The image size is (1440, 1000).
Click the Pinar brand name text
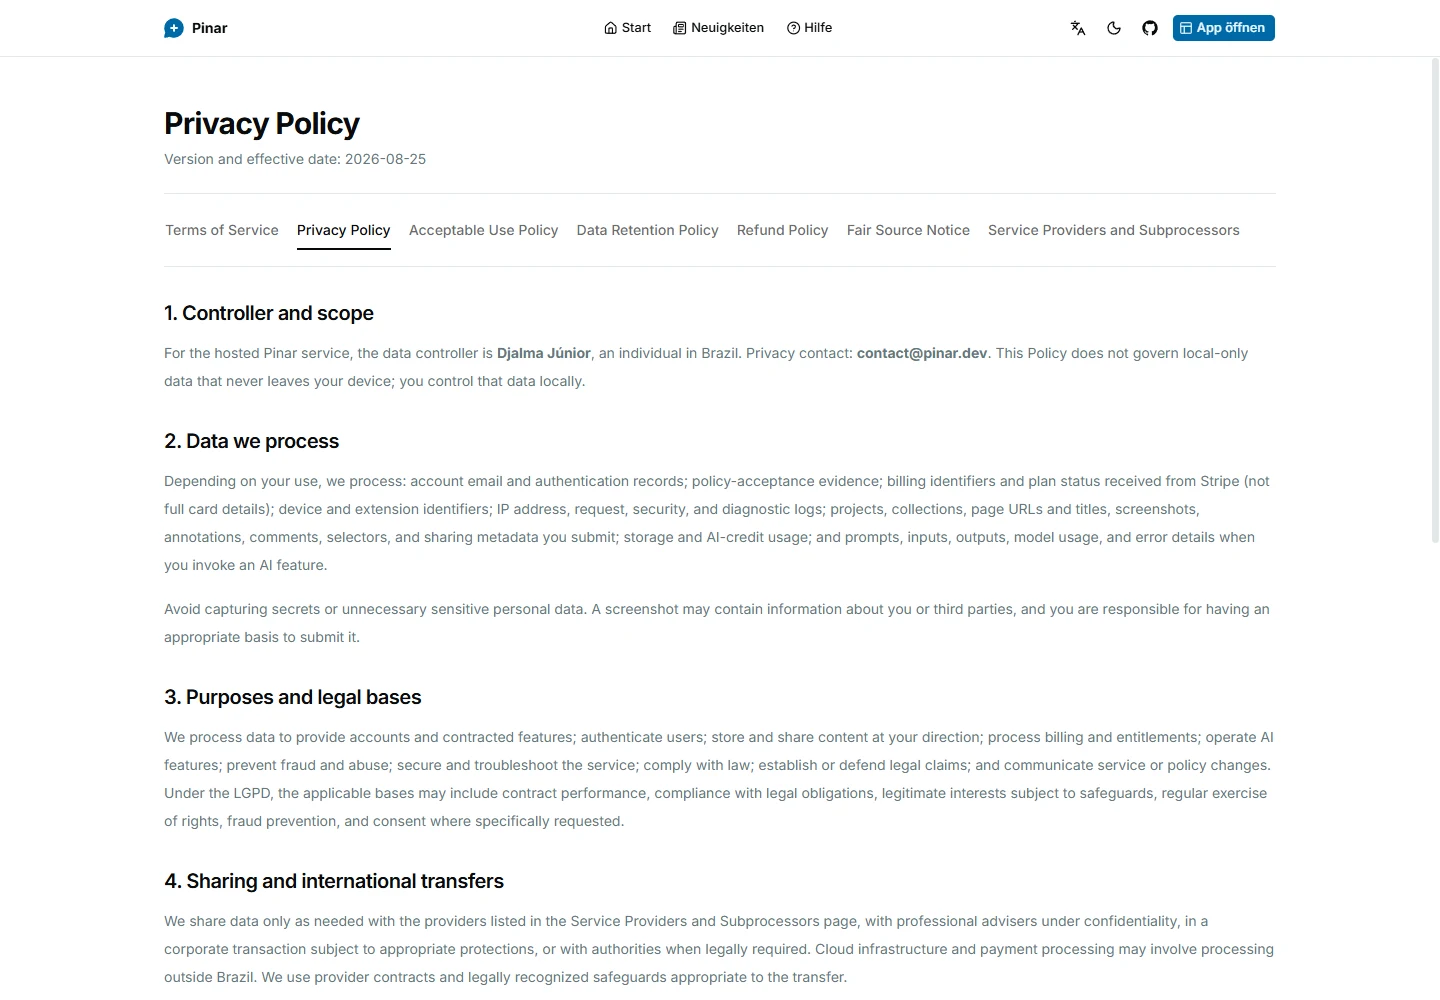(x=209, y=28)
